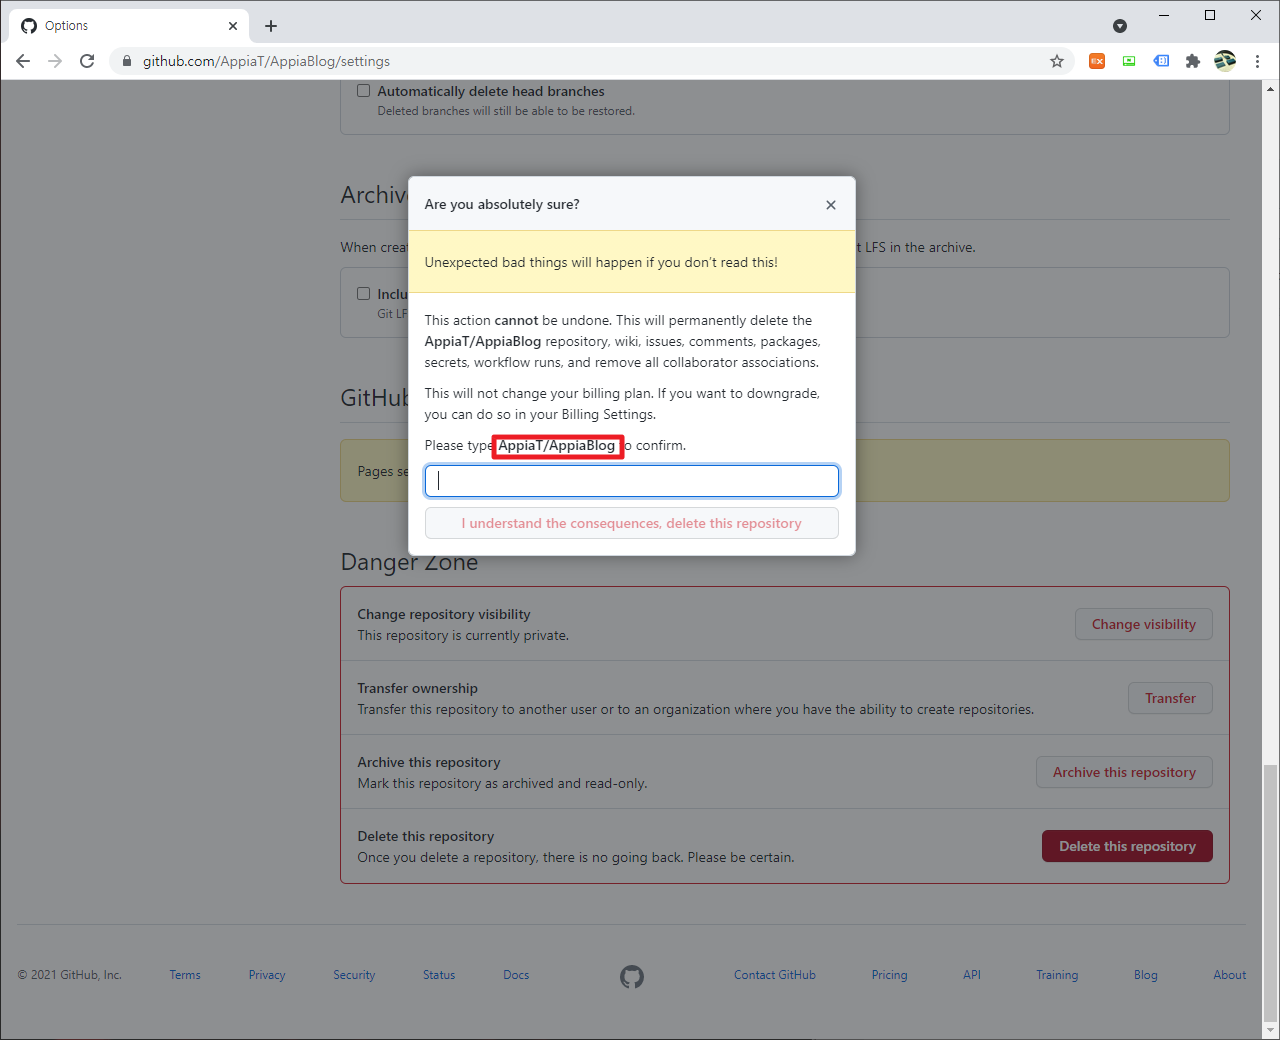The image size is (1280, 1040).
Task: Click 'I understand the consequences, delete this repository'
Action: (632, 523)
